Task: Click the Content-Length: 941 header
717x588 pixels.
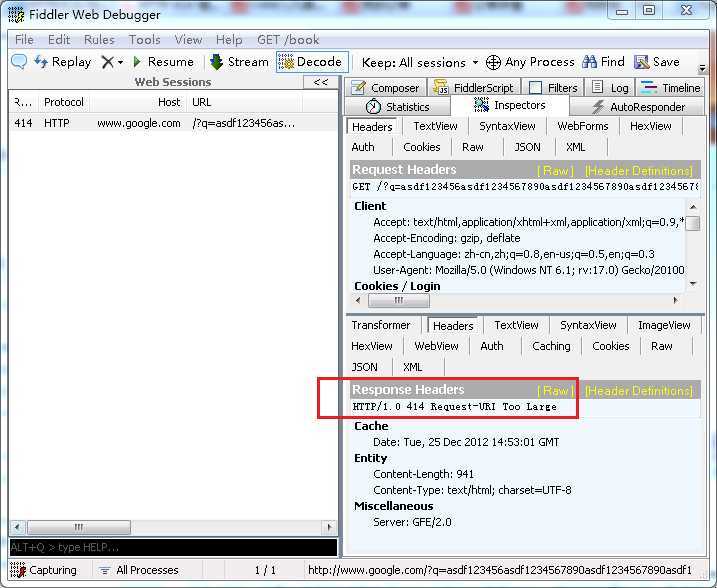Action: pyautogui.click(x=423, y=474)
